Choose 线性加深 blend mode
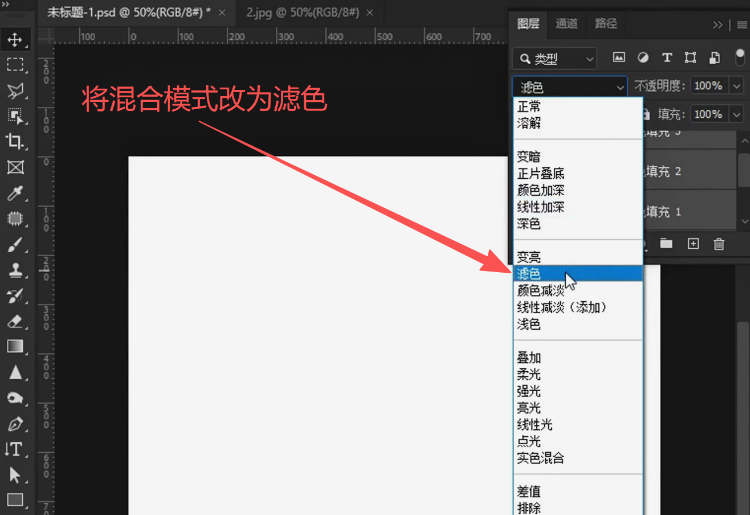Image resolution: width=750 pixels, height=515 pixels. tap(578, 207)
